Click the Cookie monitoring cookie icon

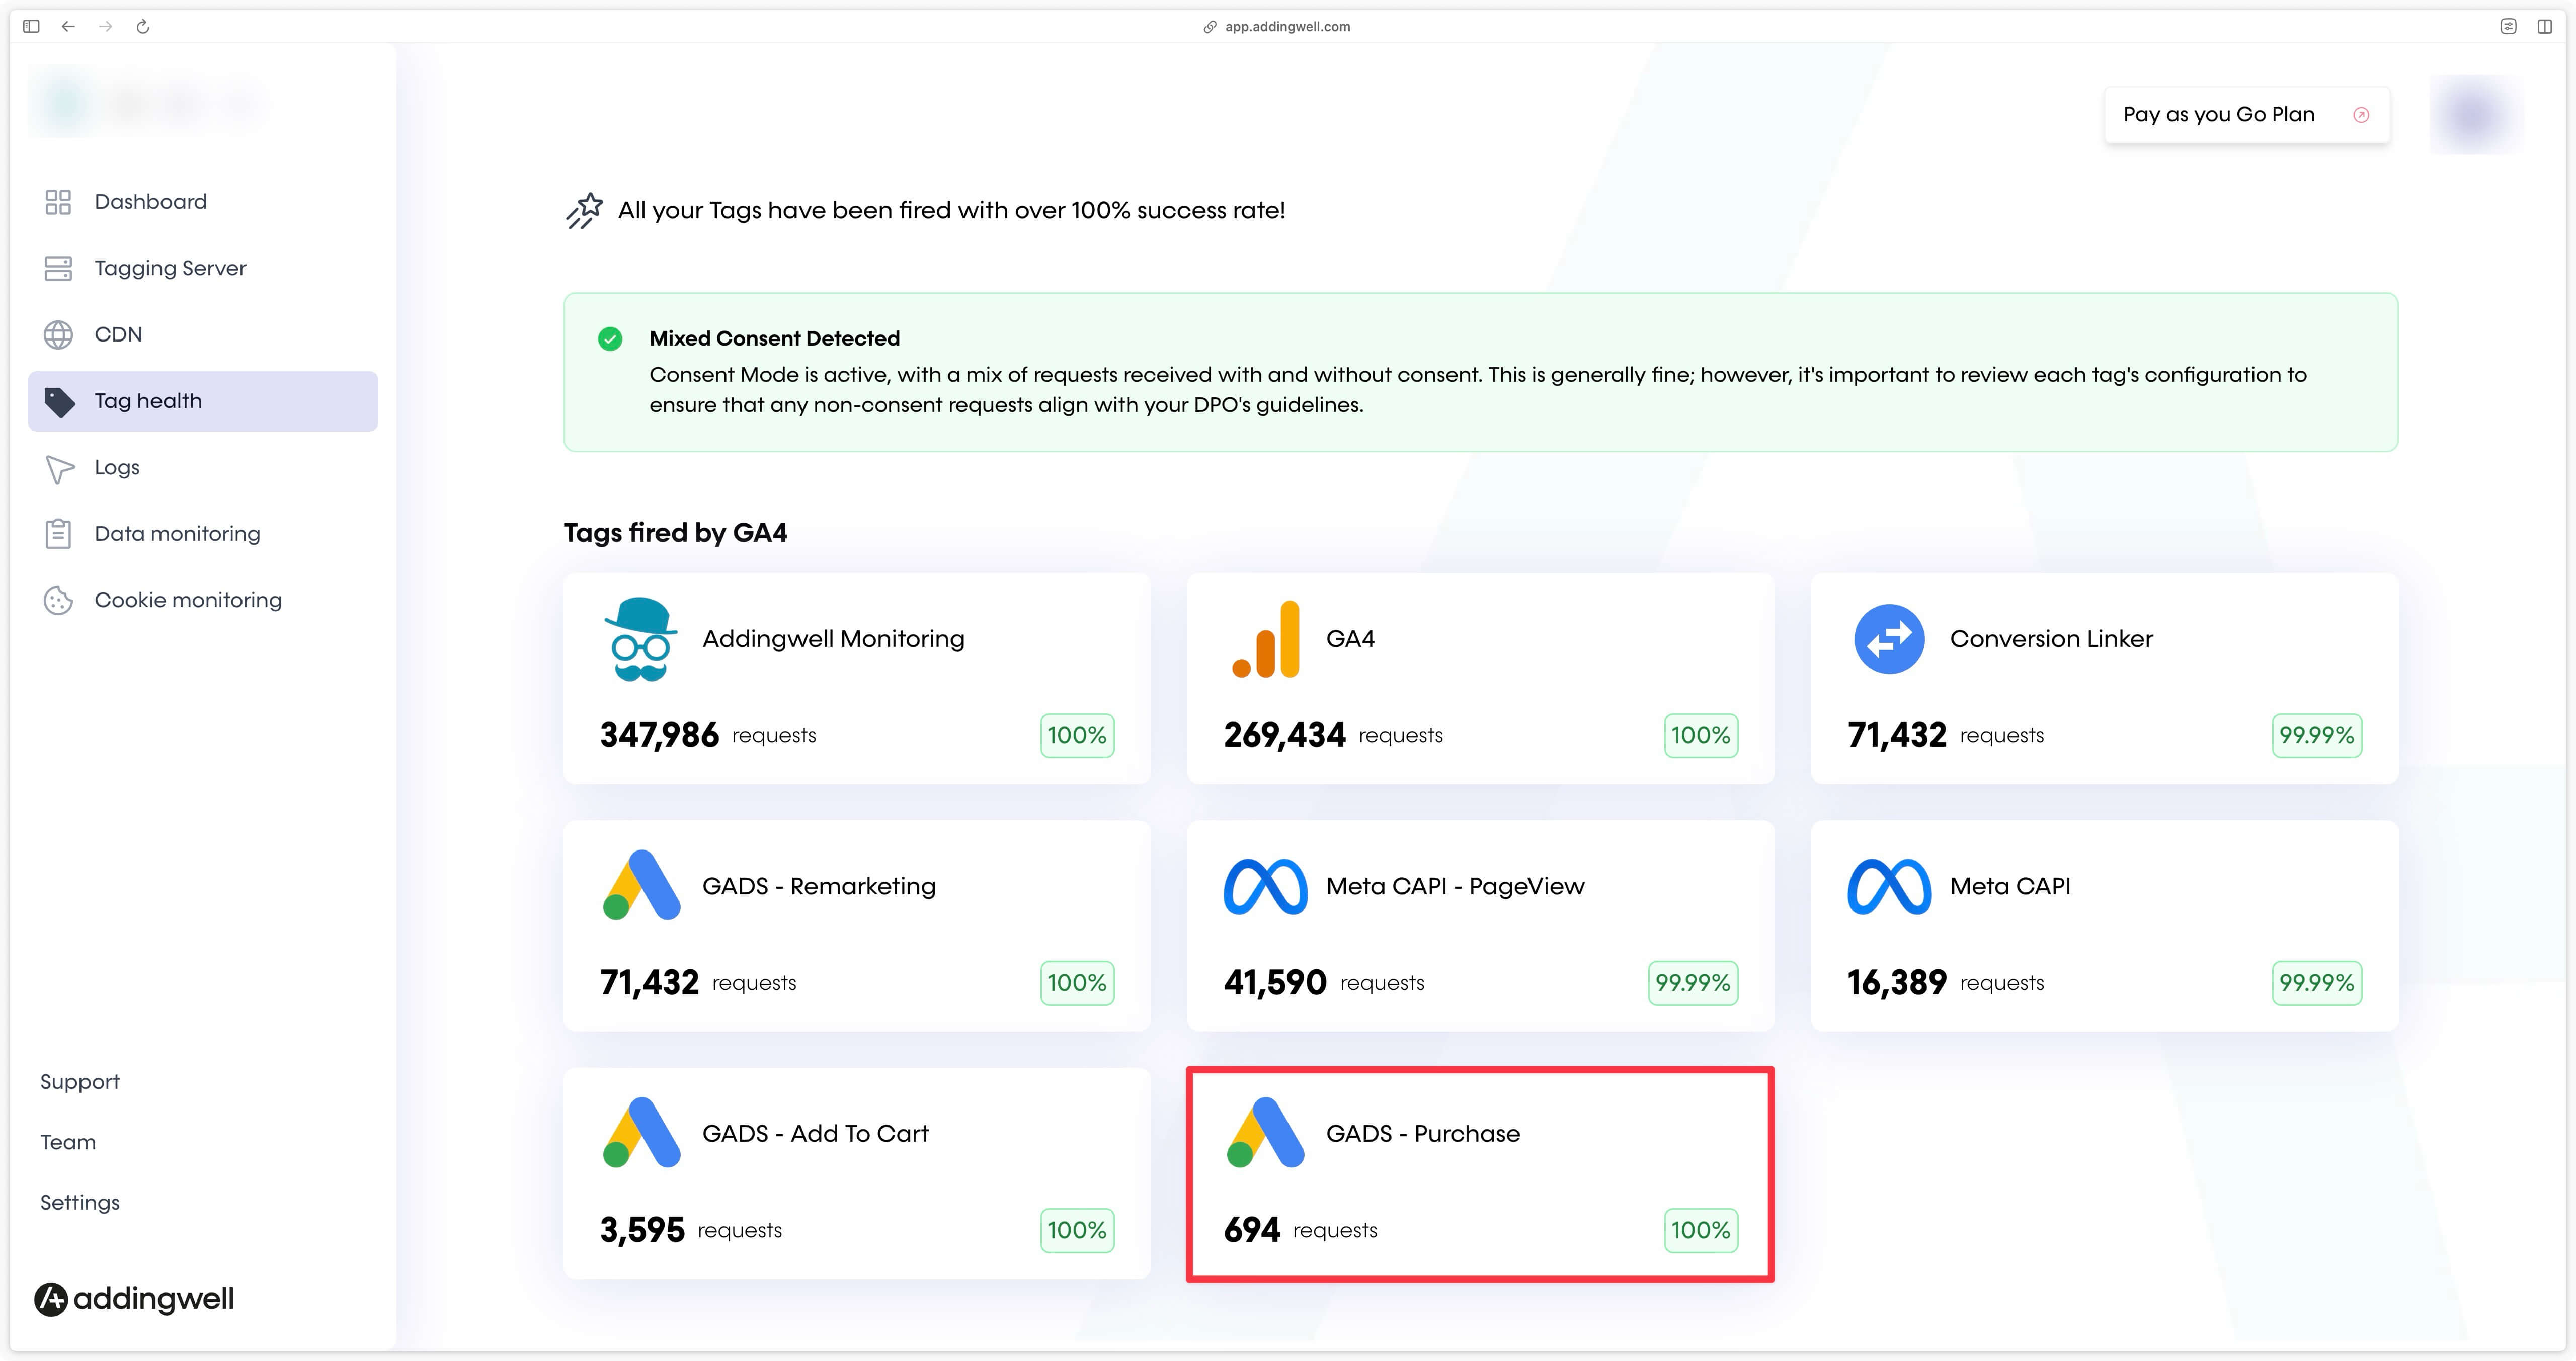point(58,600)
